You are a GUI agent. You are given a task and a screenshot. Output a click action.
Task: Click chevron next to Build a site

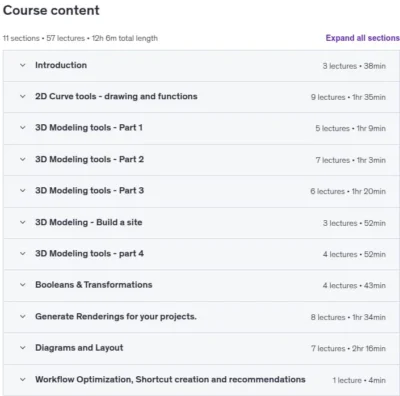[x=23, y=222]
